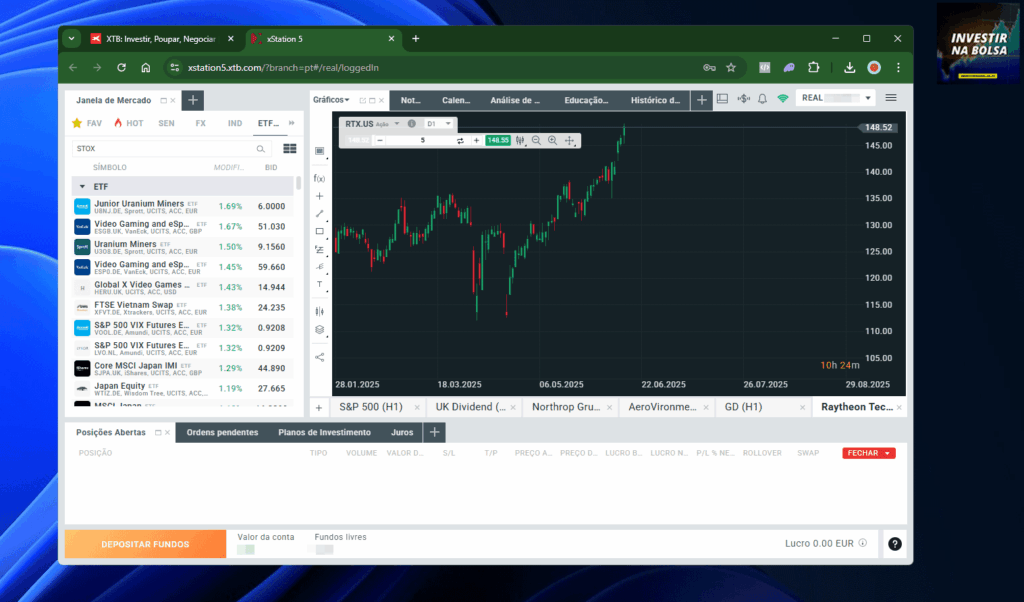Collapse the ETF group in market list
This screenshot has height=602, width=1024.
[x=82, y=187]
